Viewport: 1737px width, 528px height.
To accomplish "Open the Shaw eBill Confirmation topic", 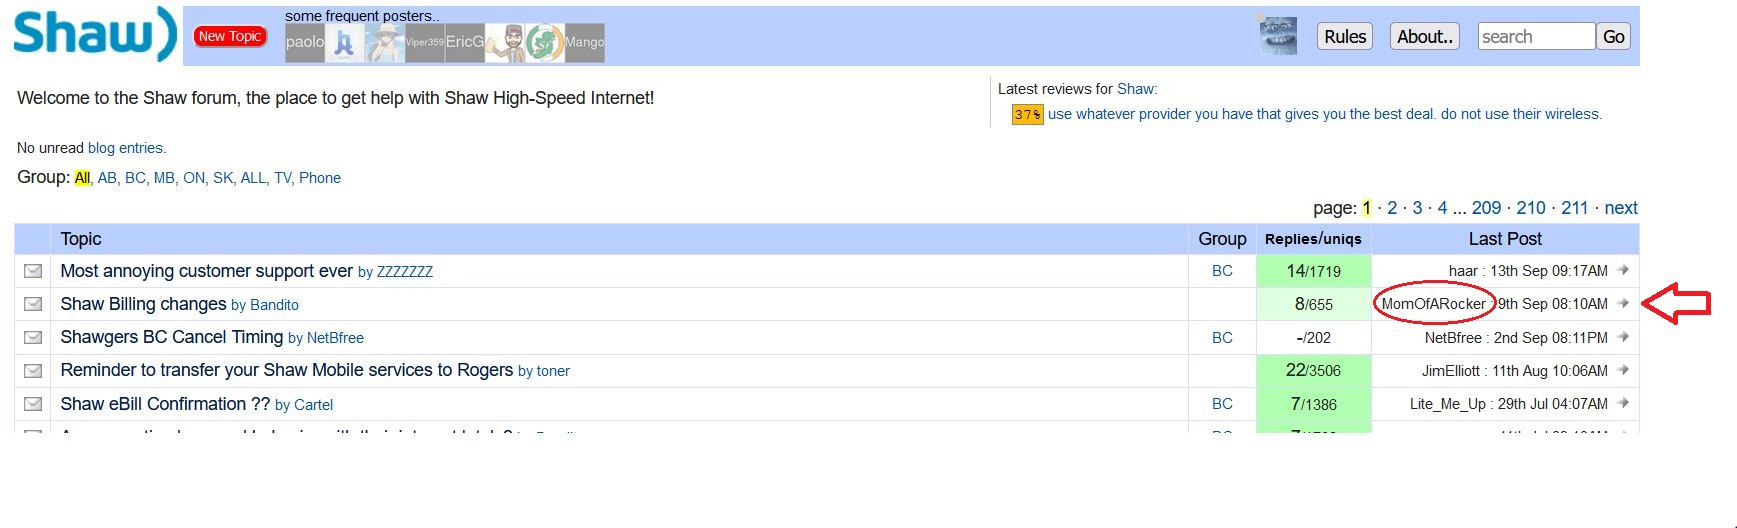I will click(165, 404).
